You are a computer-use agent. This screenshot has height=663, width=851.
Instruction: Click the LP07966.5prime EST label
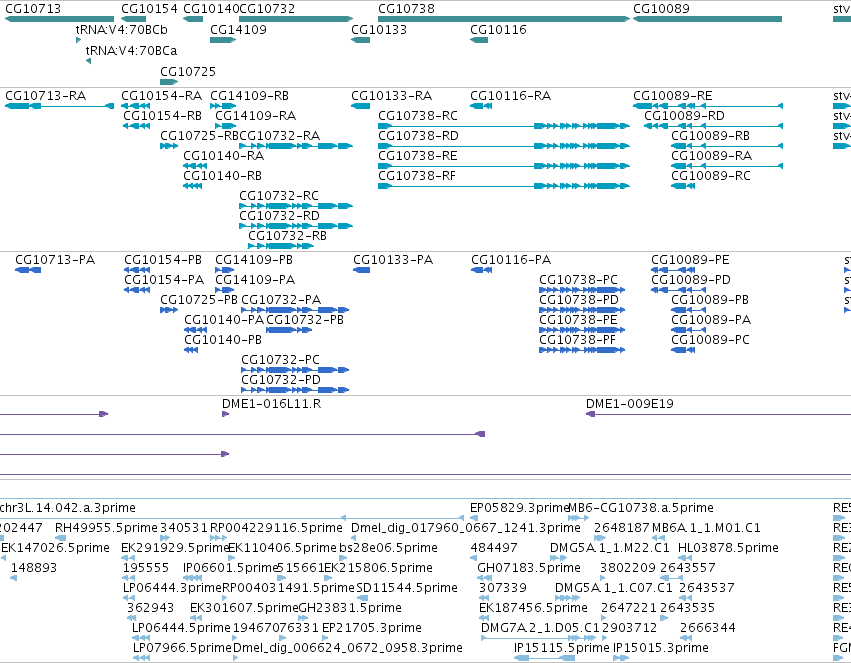pos(182,648)
